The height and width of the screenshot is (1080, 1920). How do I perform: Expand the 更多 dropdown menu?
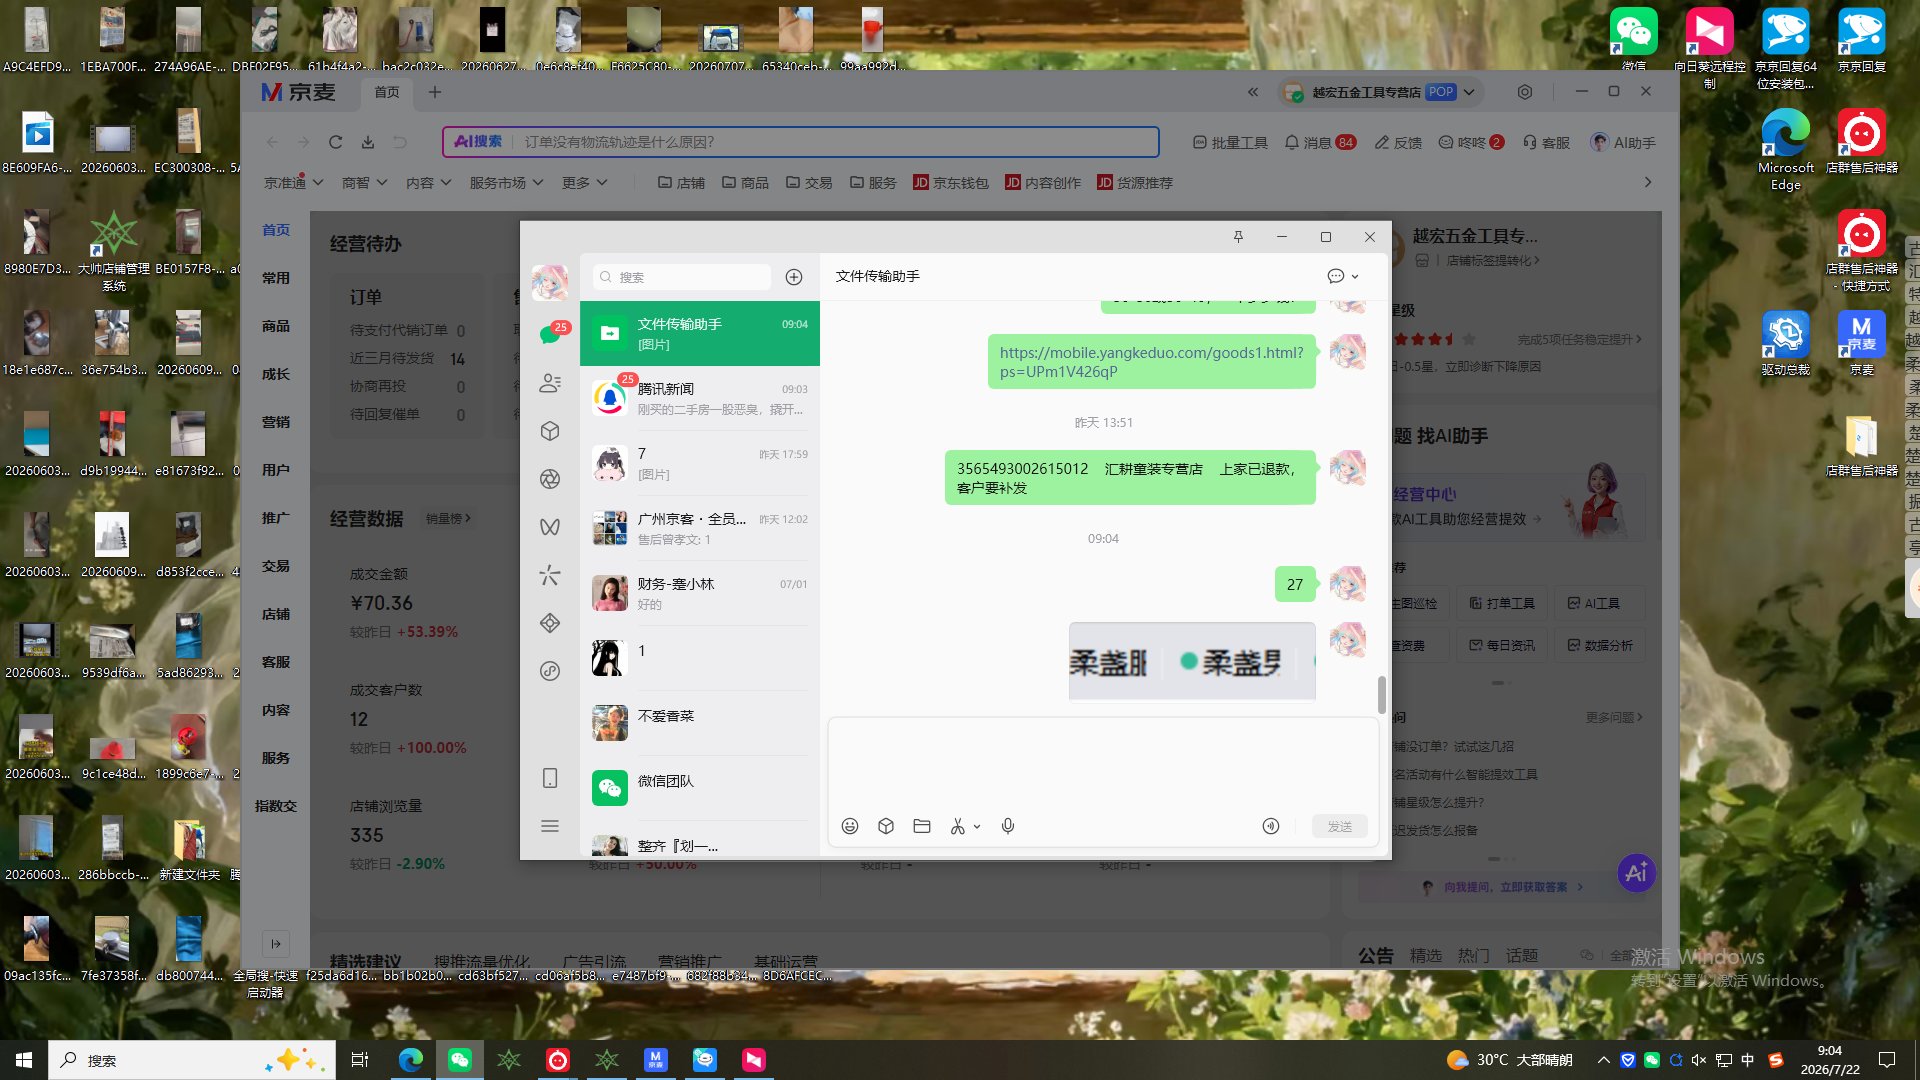coord(585,183)
